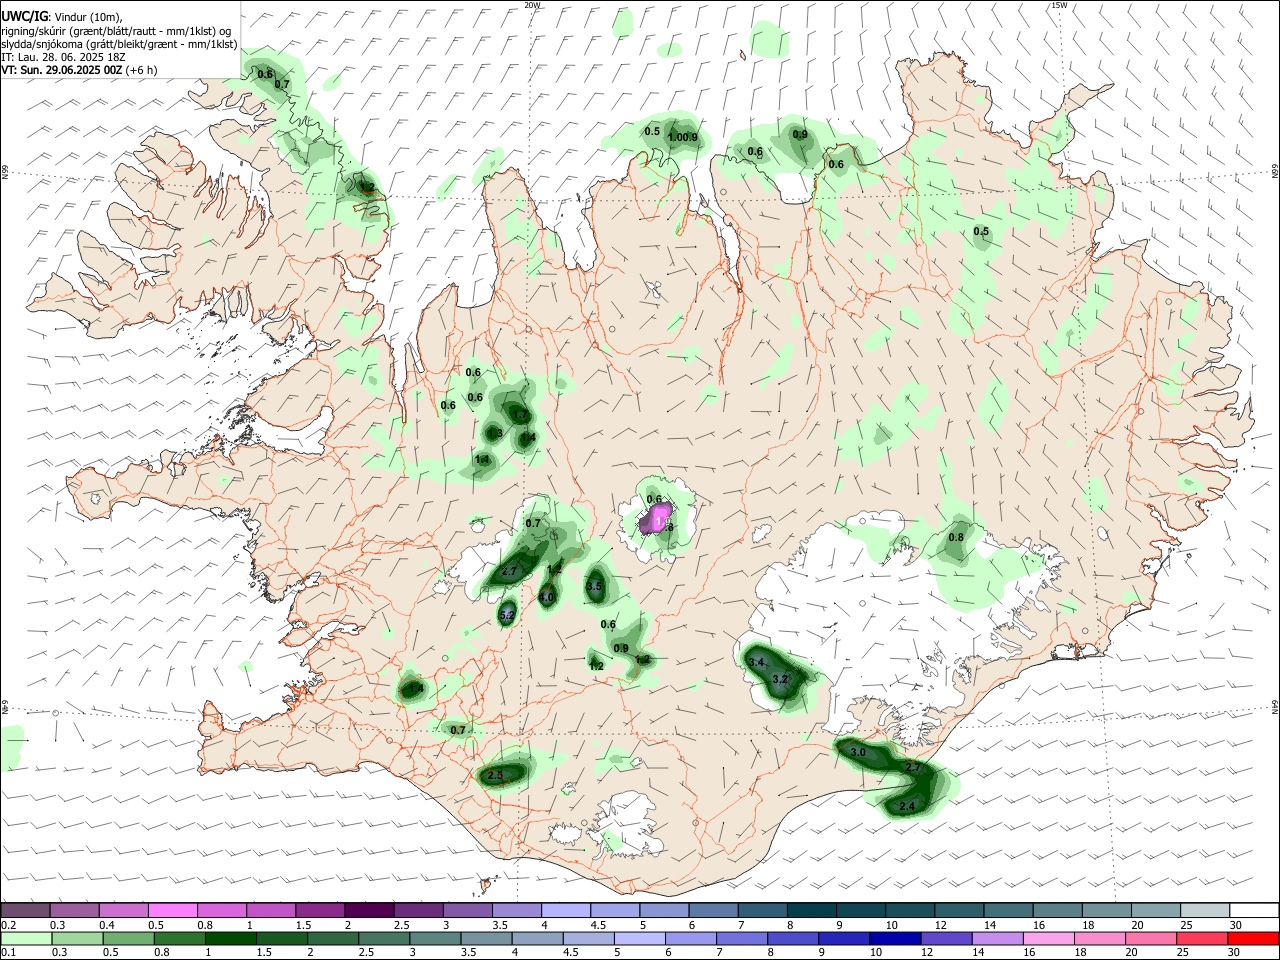1280x960 pixels.
Task: Click the 'slydda/snjókoma' legend description line
Action: tap(119, 44)
